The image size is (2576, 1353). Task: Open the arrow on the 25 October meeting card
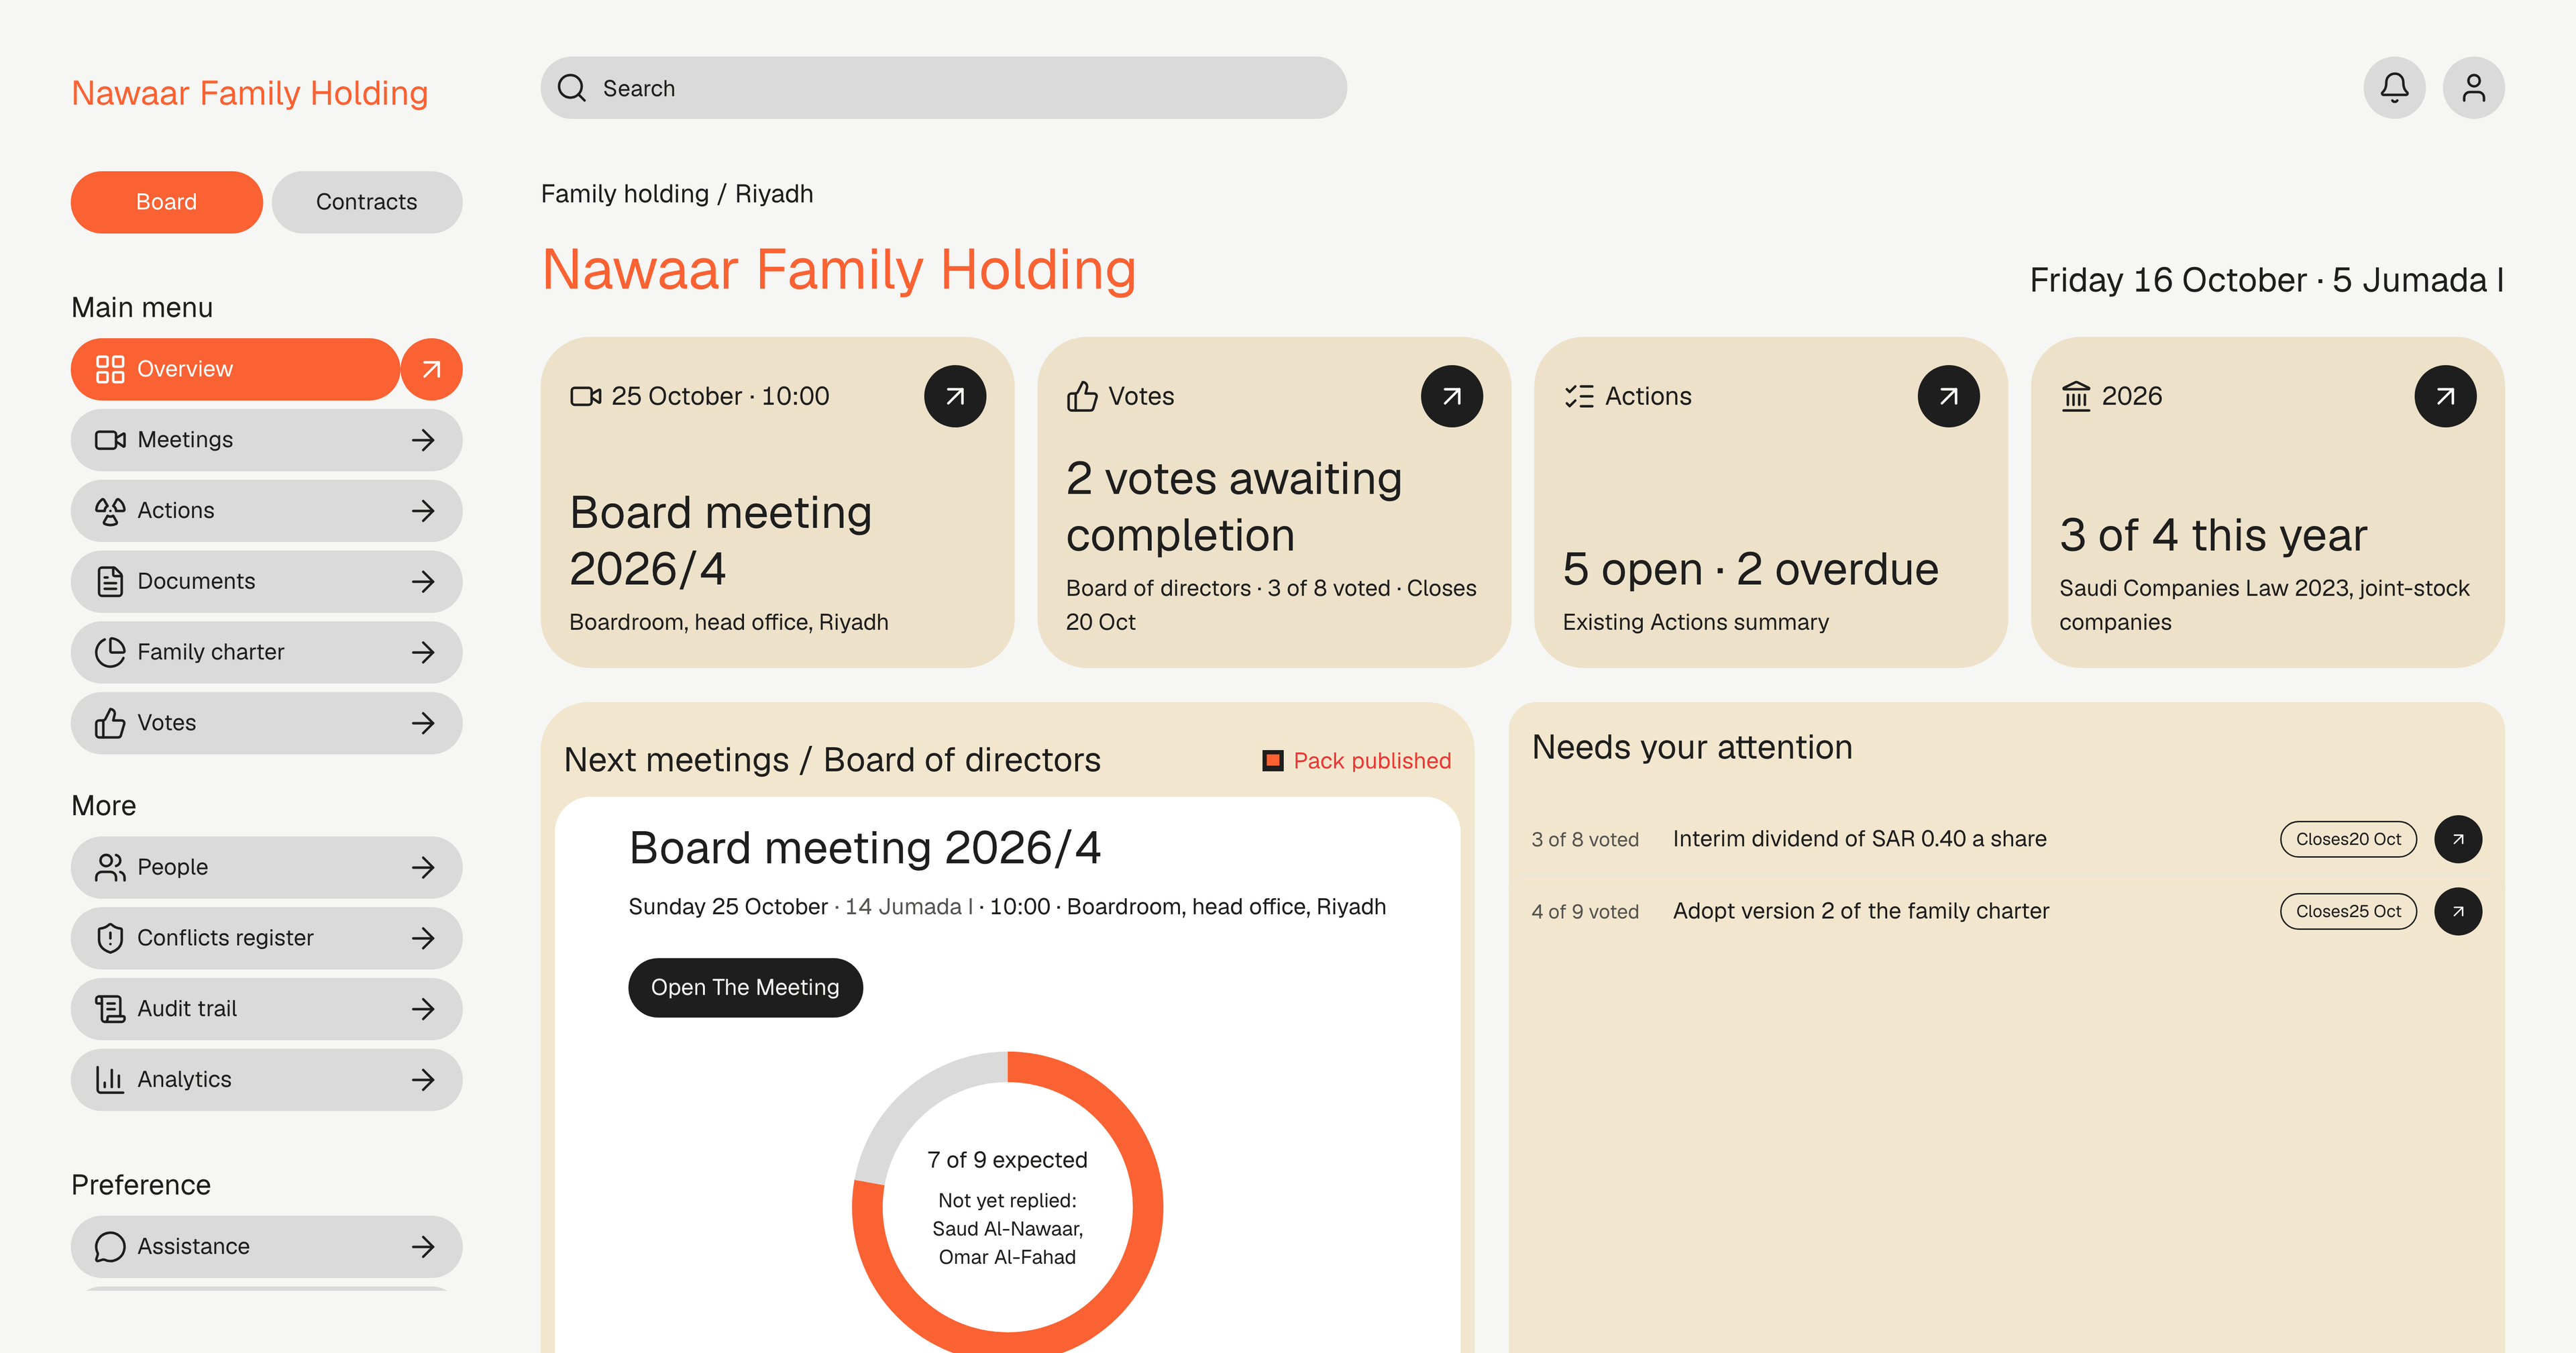tap(955, 396)
